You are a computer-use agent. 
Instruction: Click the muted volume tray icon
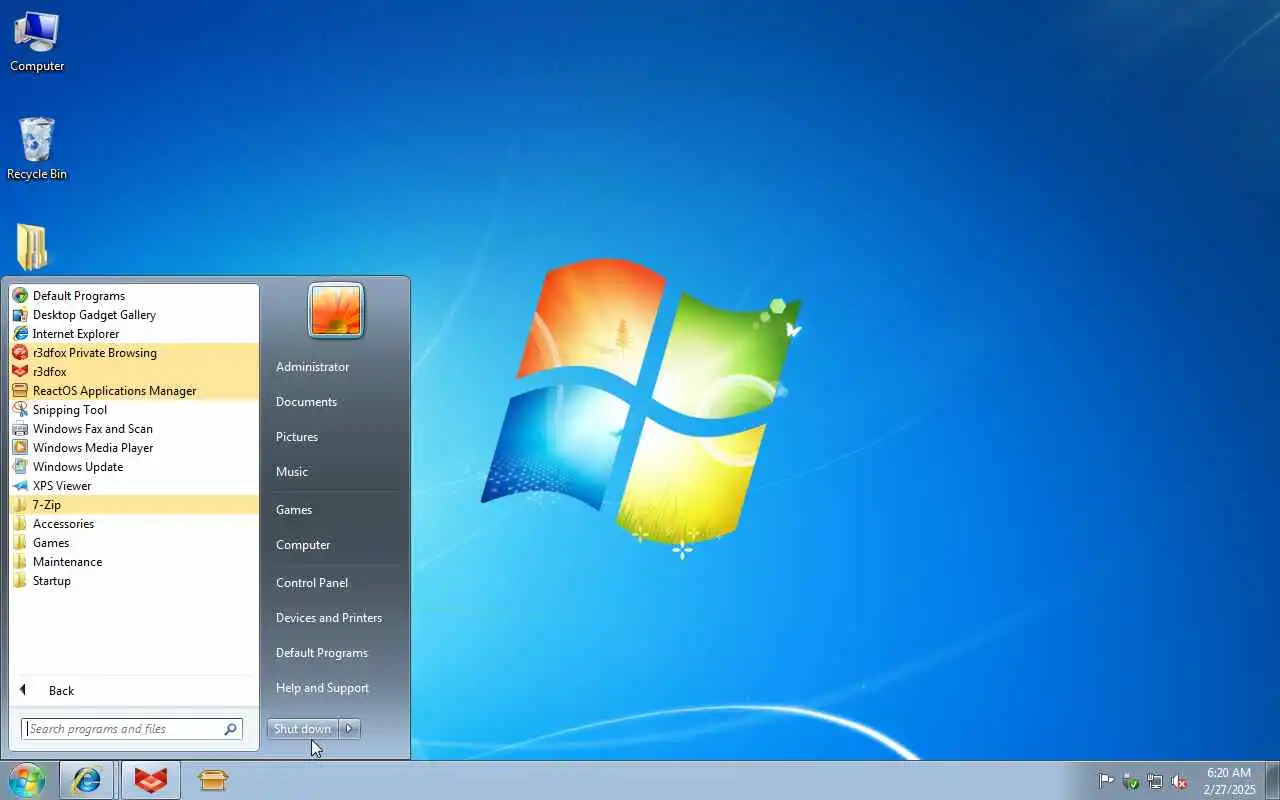click(x=1180, y=781)
